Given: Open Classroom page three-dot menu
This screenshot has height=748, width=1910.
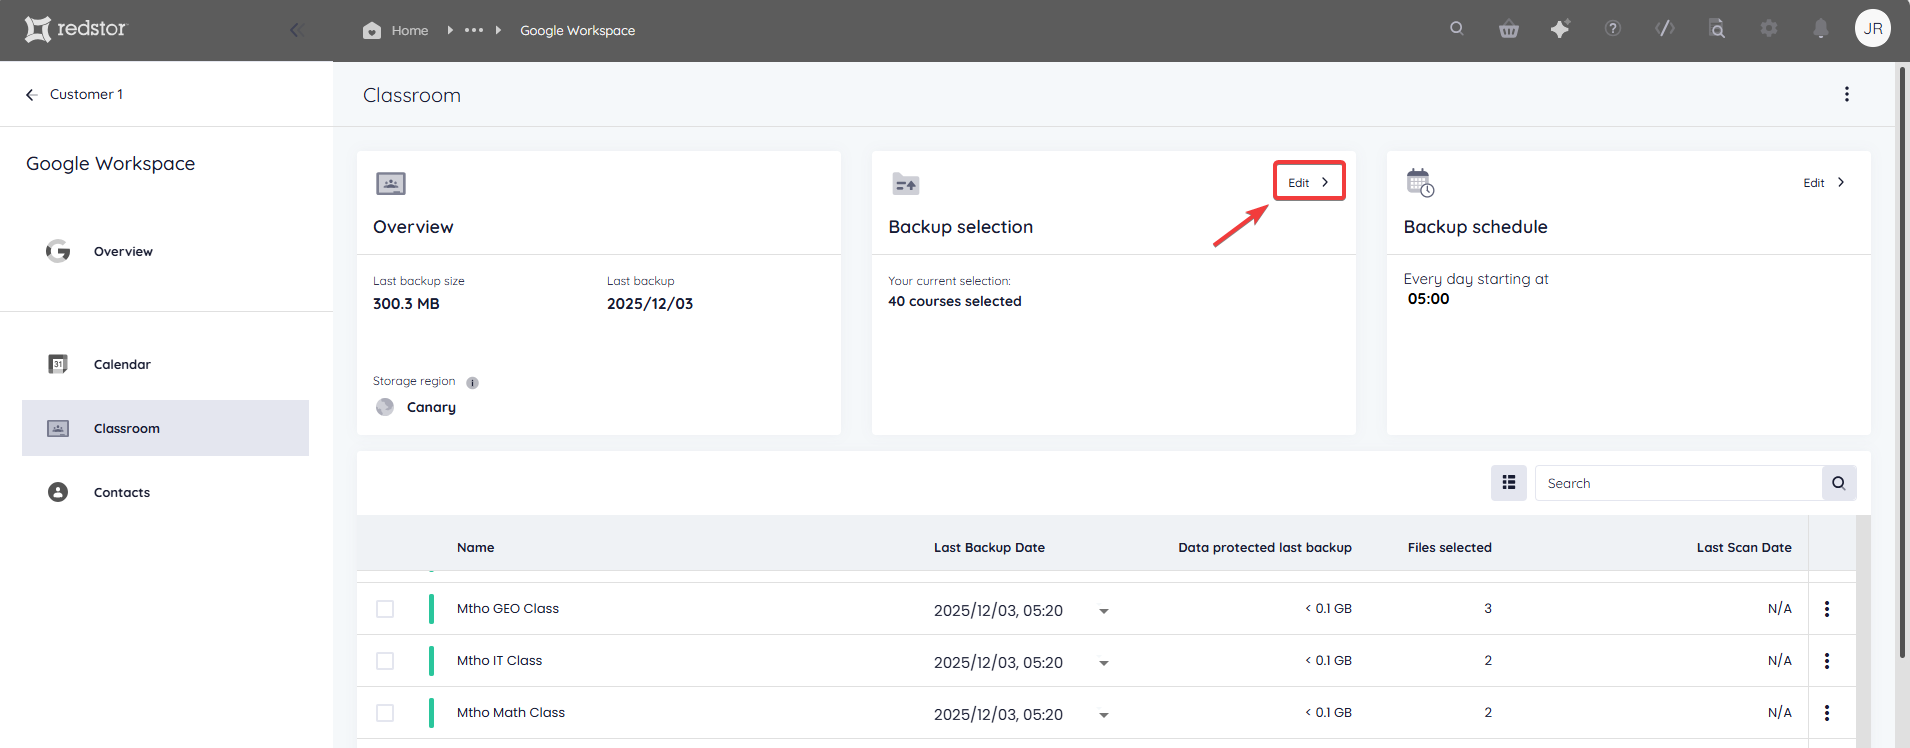Looking at the screenshot, I should point(1847,94).
